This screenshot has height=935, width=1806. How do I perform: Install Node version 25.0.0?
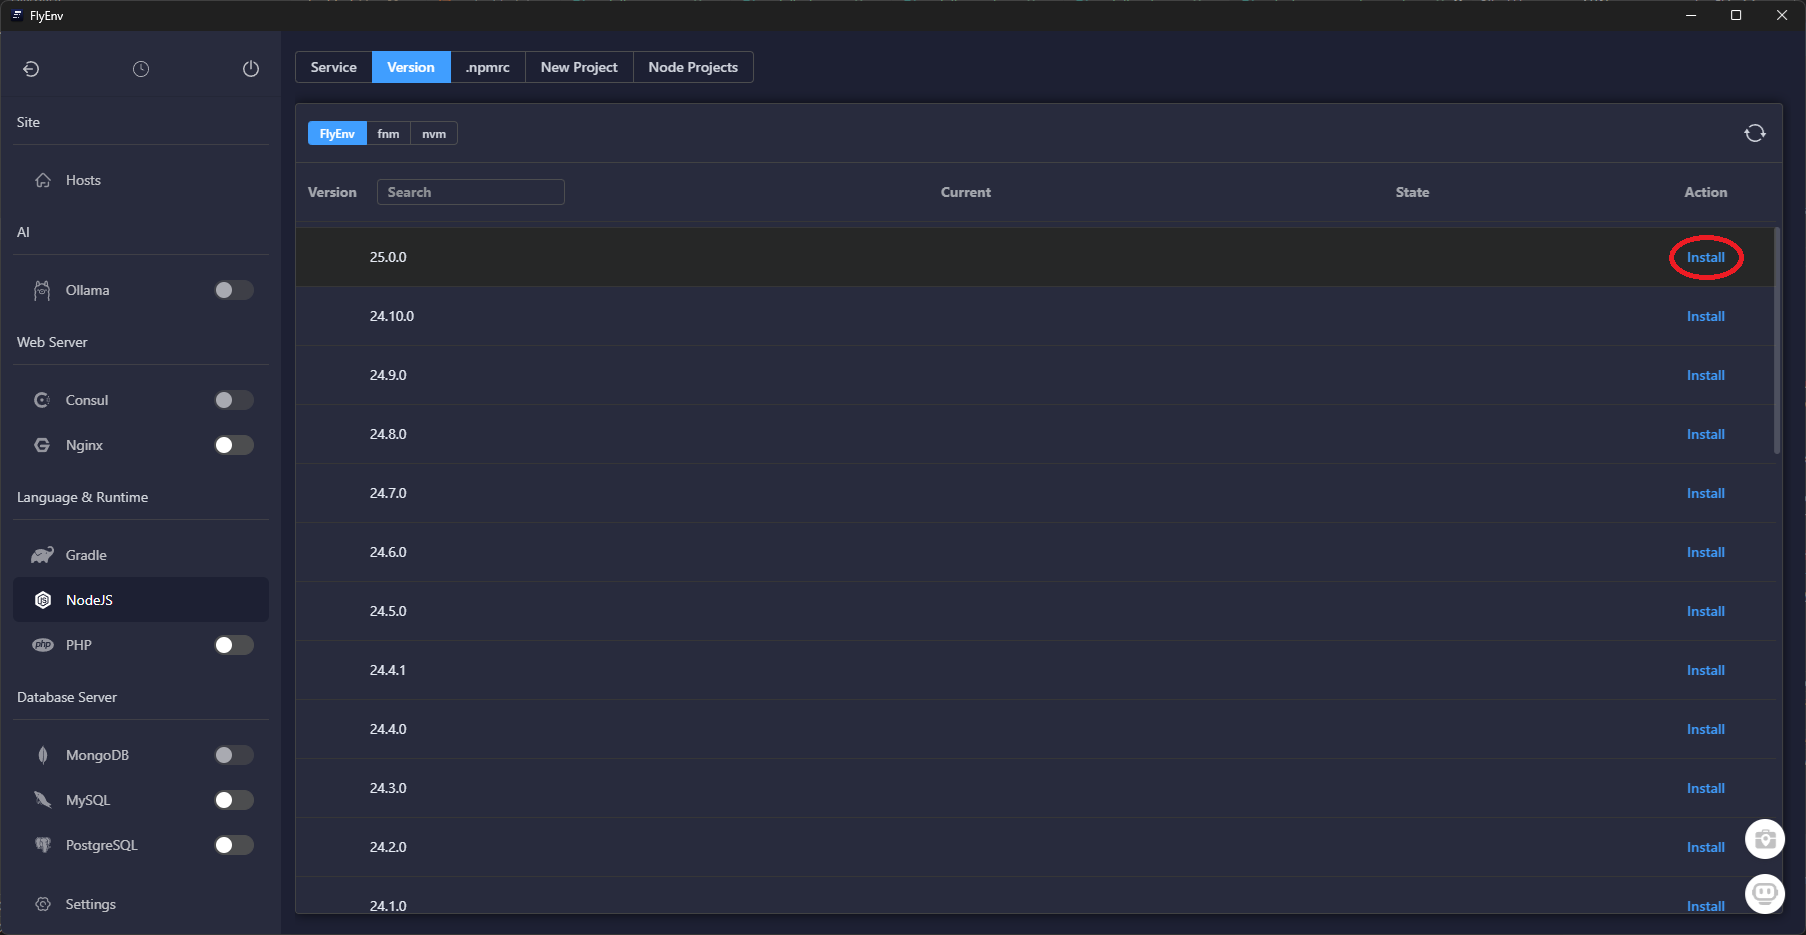1705,257
